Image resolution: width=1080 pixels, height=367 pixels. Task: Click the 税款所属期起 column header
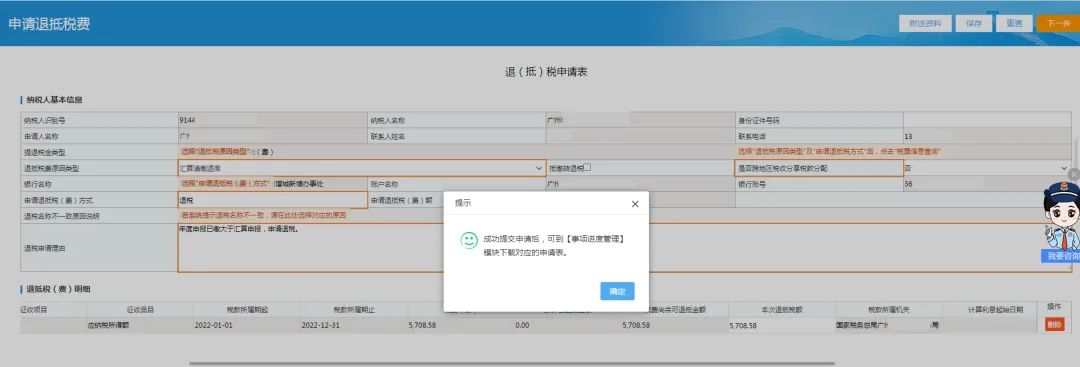(x=247, y=310)
